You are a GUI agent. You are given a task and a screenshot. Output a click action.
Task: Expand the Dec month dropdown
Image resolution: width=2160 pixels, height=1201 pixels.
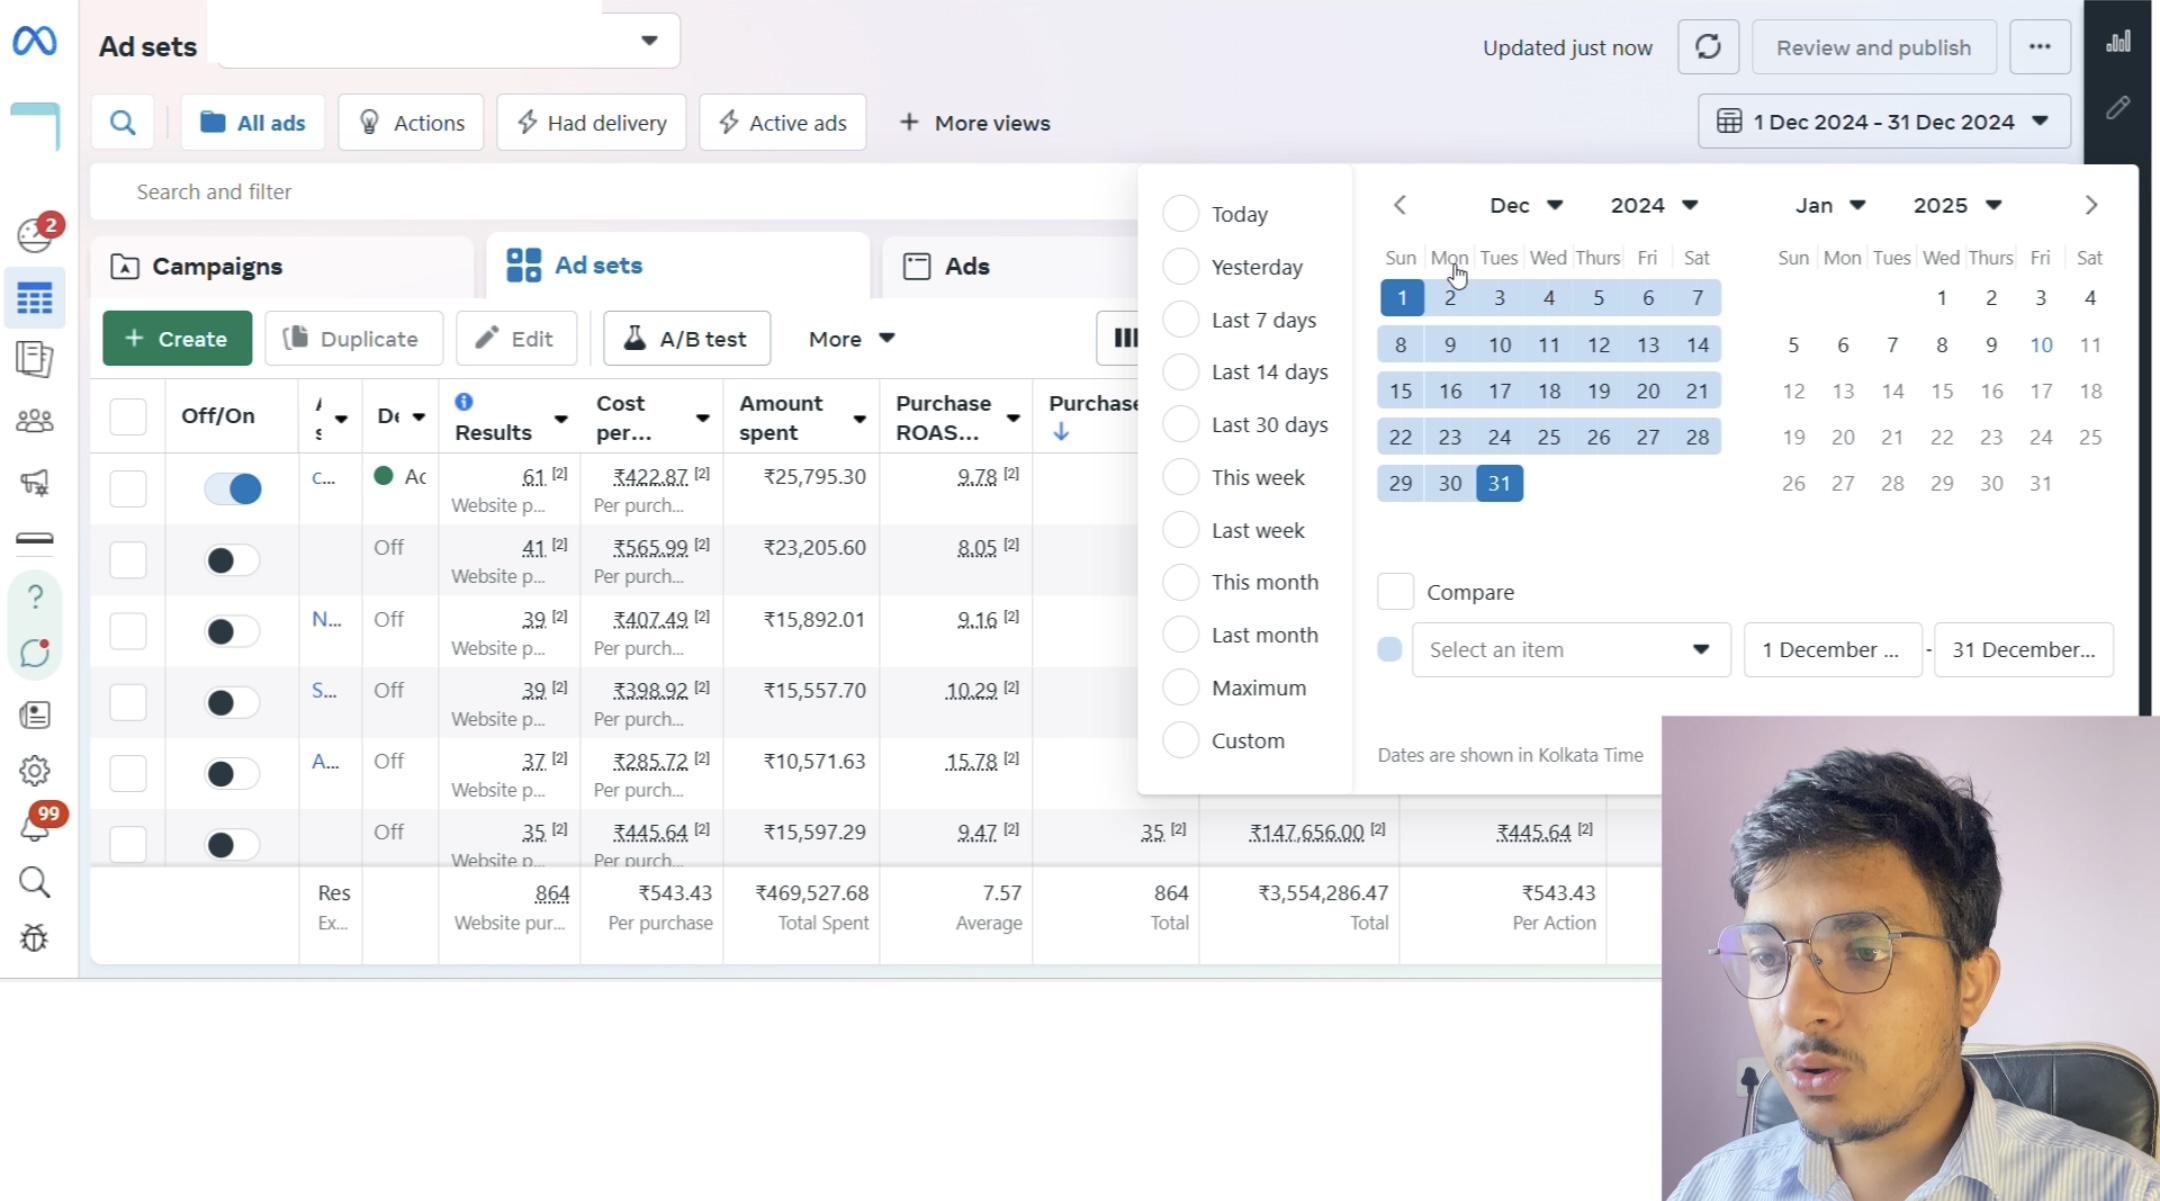(x=1526, y=205)
